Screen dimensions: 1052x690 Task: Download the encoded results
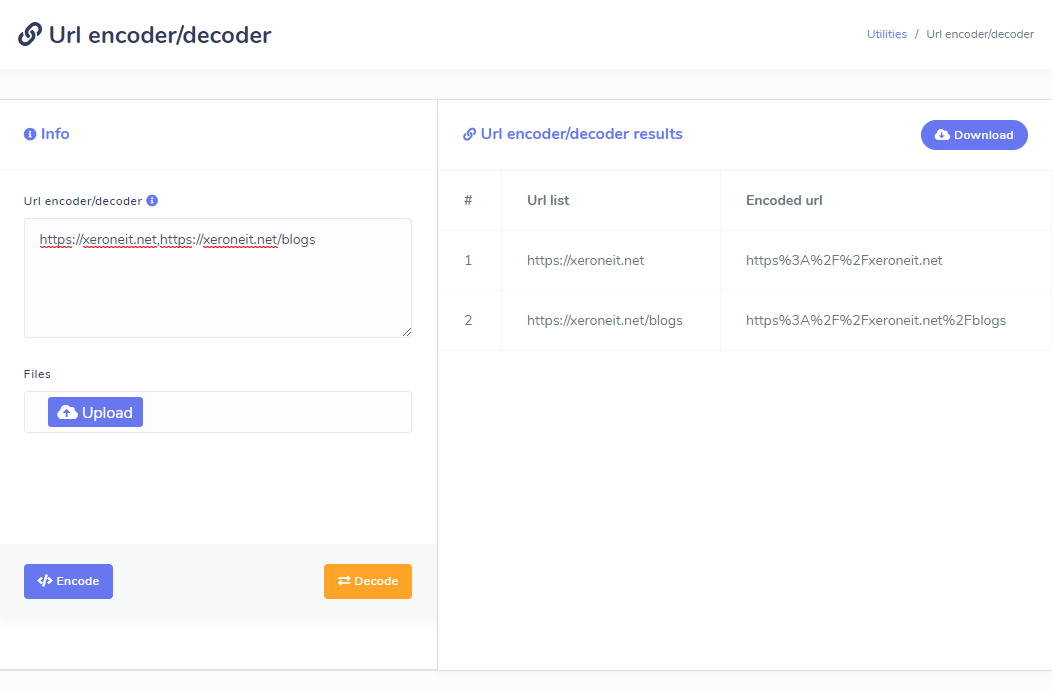pos(973,135)
